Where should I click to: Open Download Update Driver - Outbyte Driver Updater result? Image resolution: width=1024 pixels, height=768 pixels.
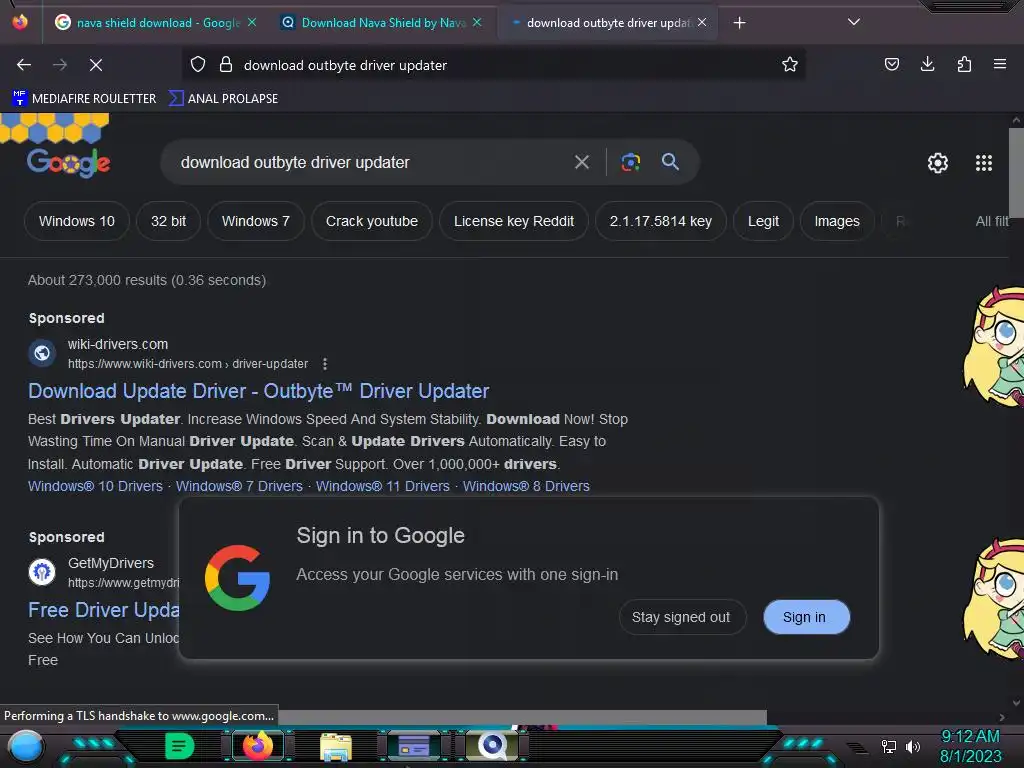tap(259, 391)
